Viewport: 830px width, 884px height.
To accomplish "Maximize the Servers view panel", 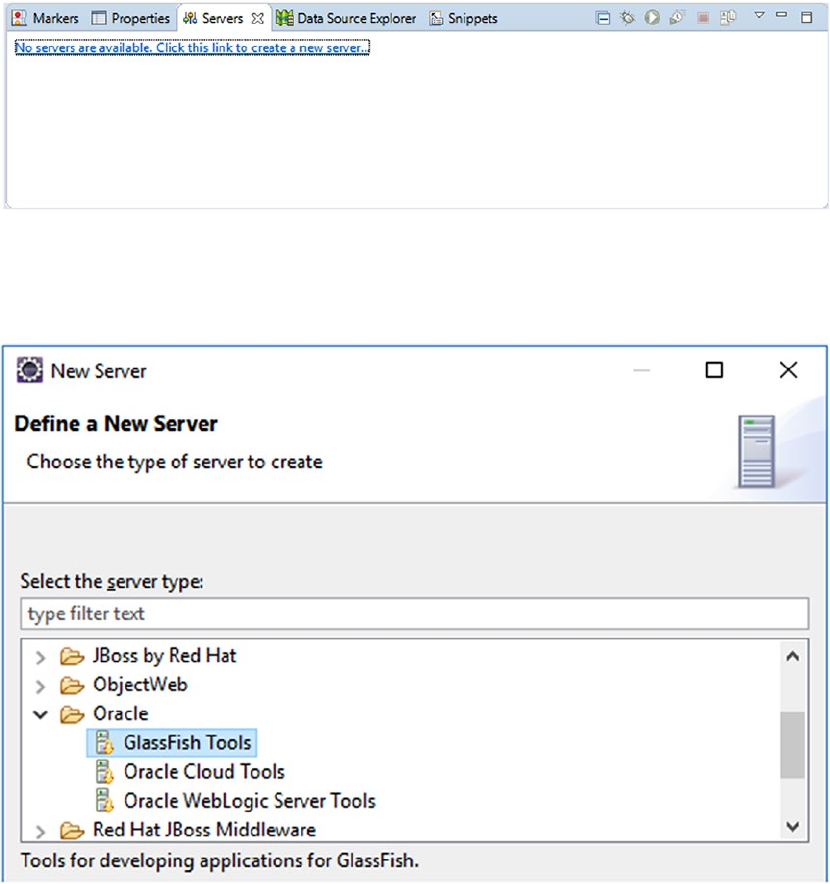I will coord(807,17).
